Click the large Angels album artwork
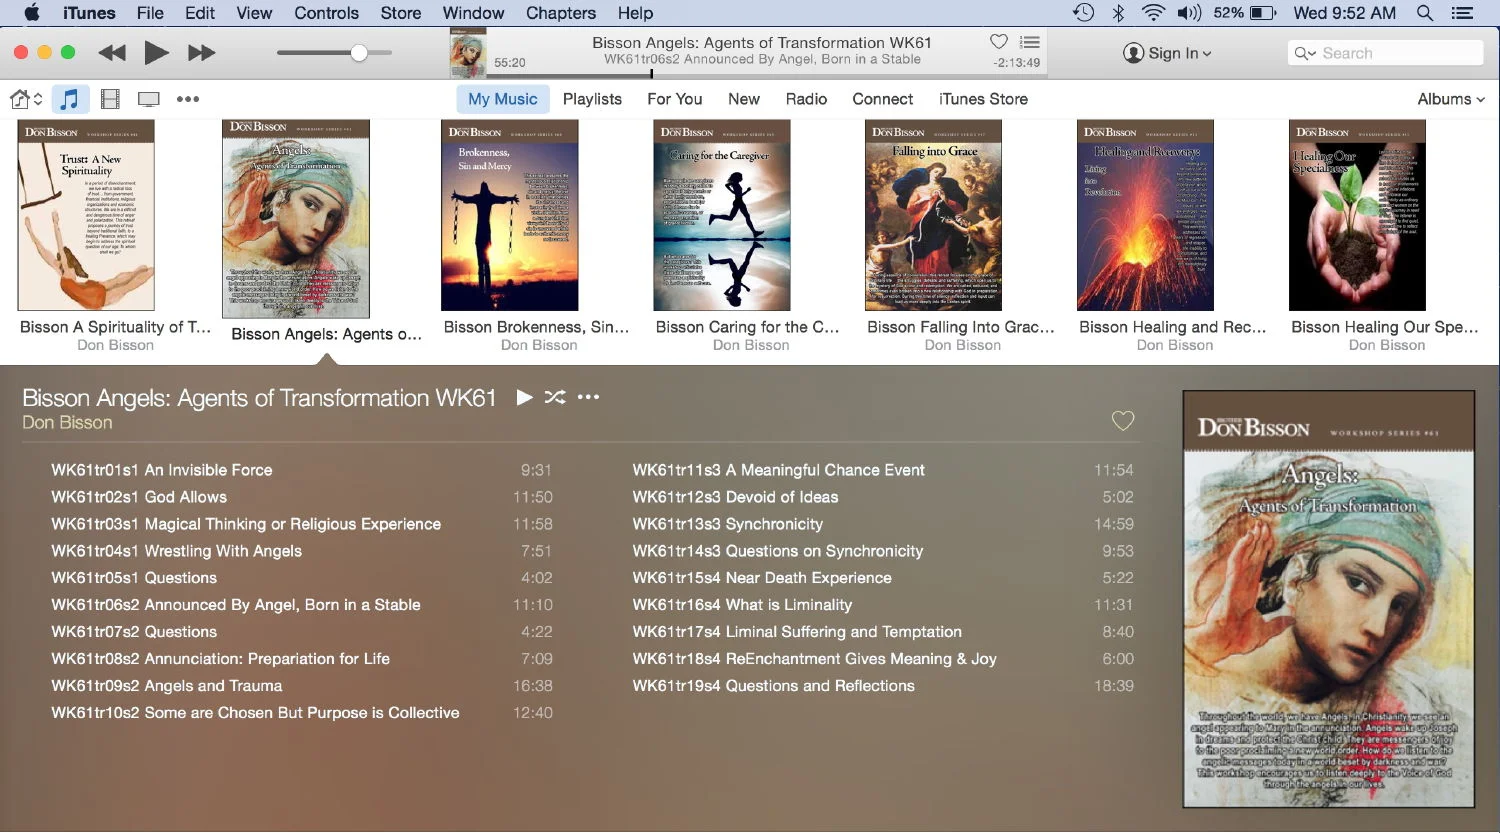This screenshot has height=833, width=1500. 1329,599
